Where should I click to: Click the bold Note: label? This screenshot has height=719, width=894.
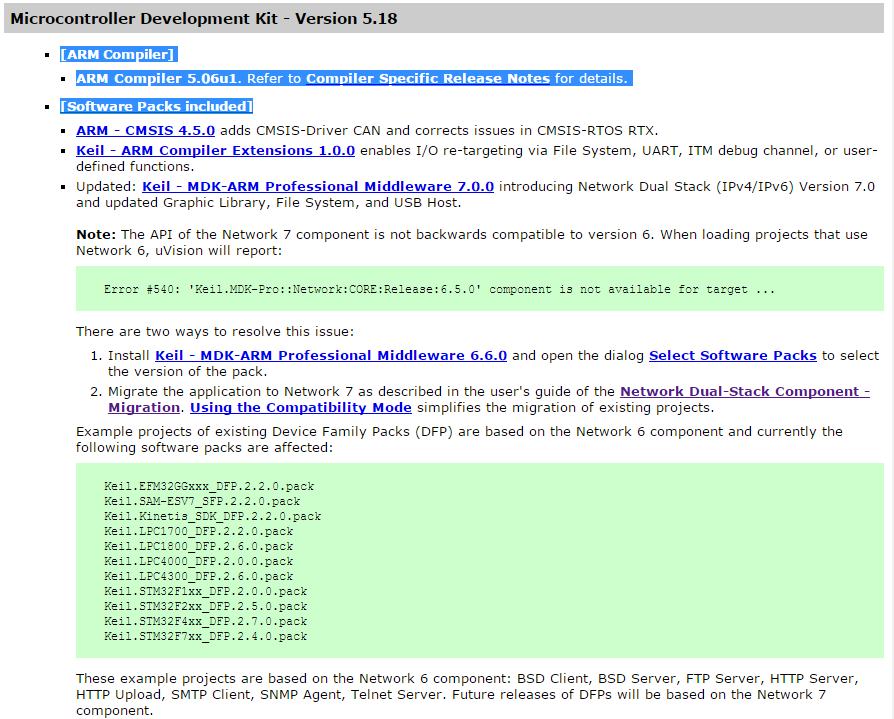(x=96, y=234)
